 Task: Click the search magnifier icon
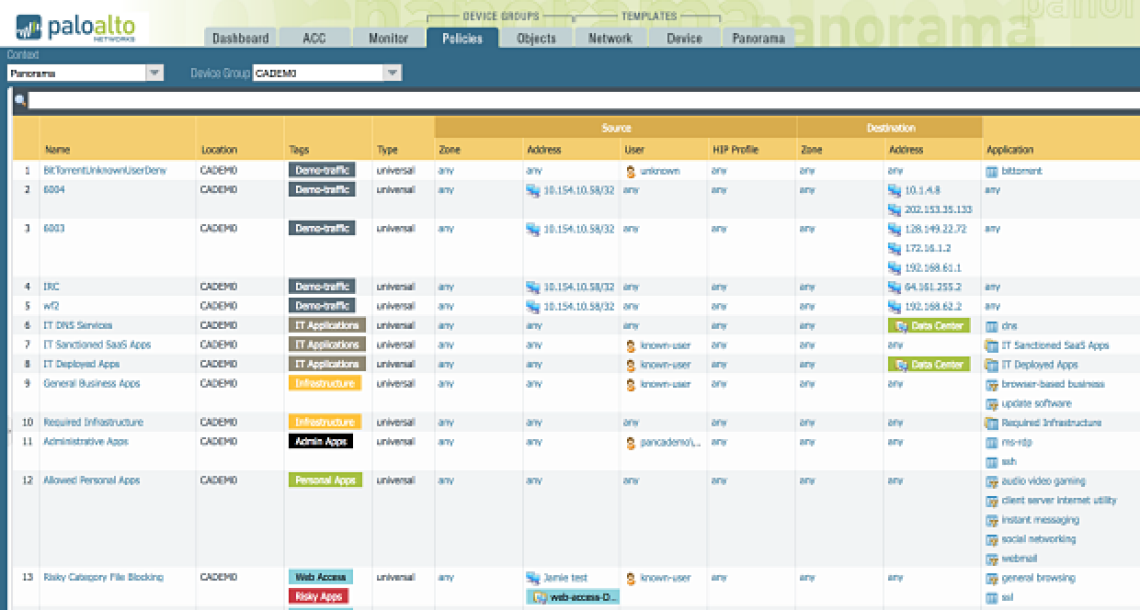coord(19,100)
